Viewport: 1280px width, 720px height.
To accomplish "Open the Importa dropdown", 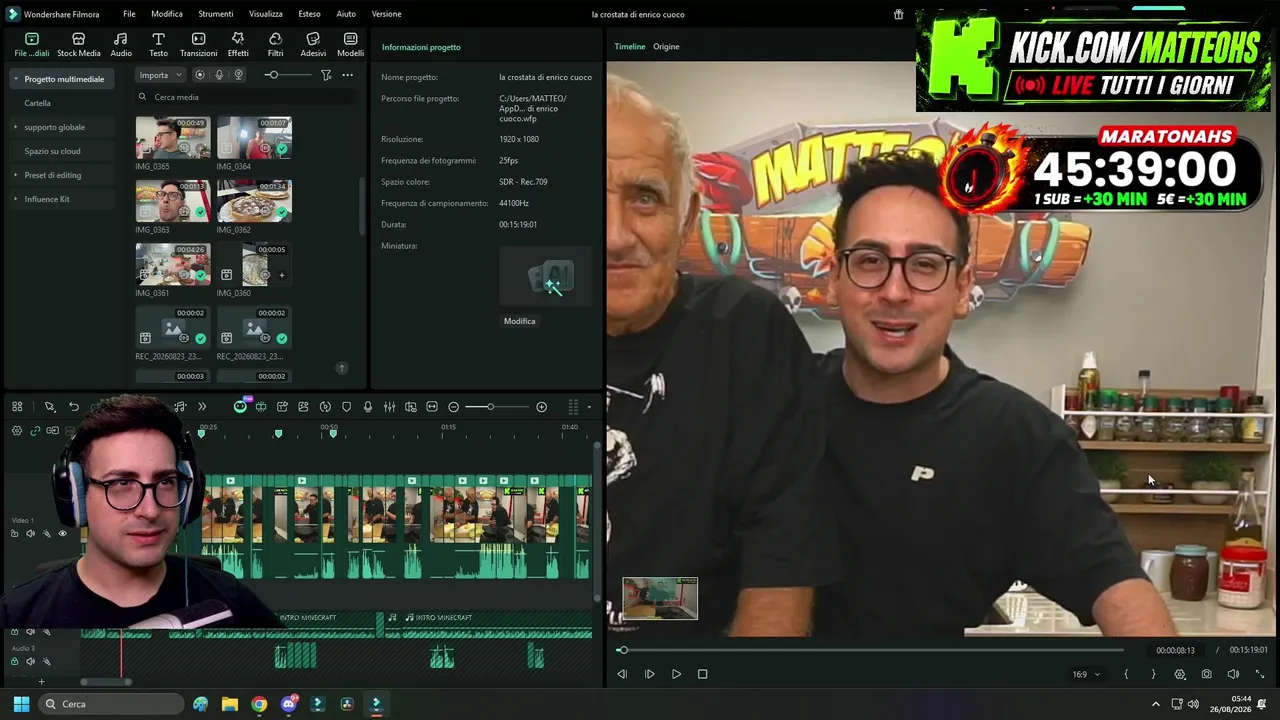I will pyautogui.click(x=160, y=75).
